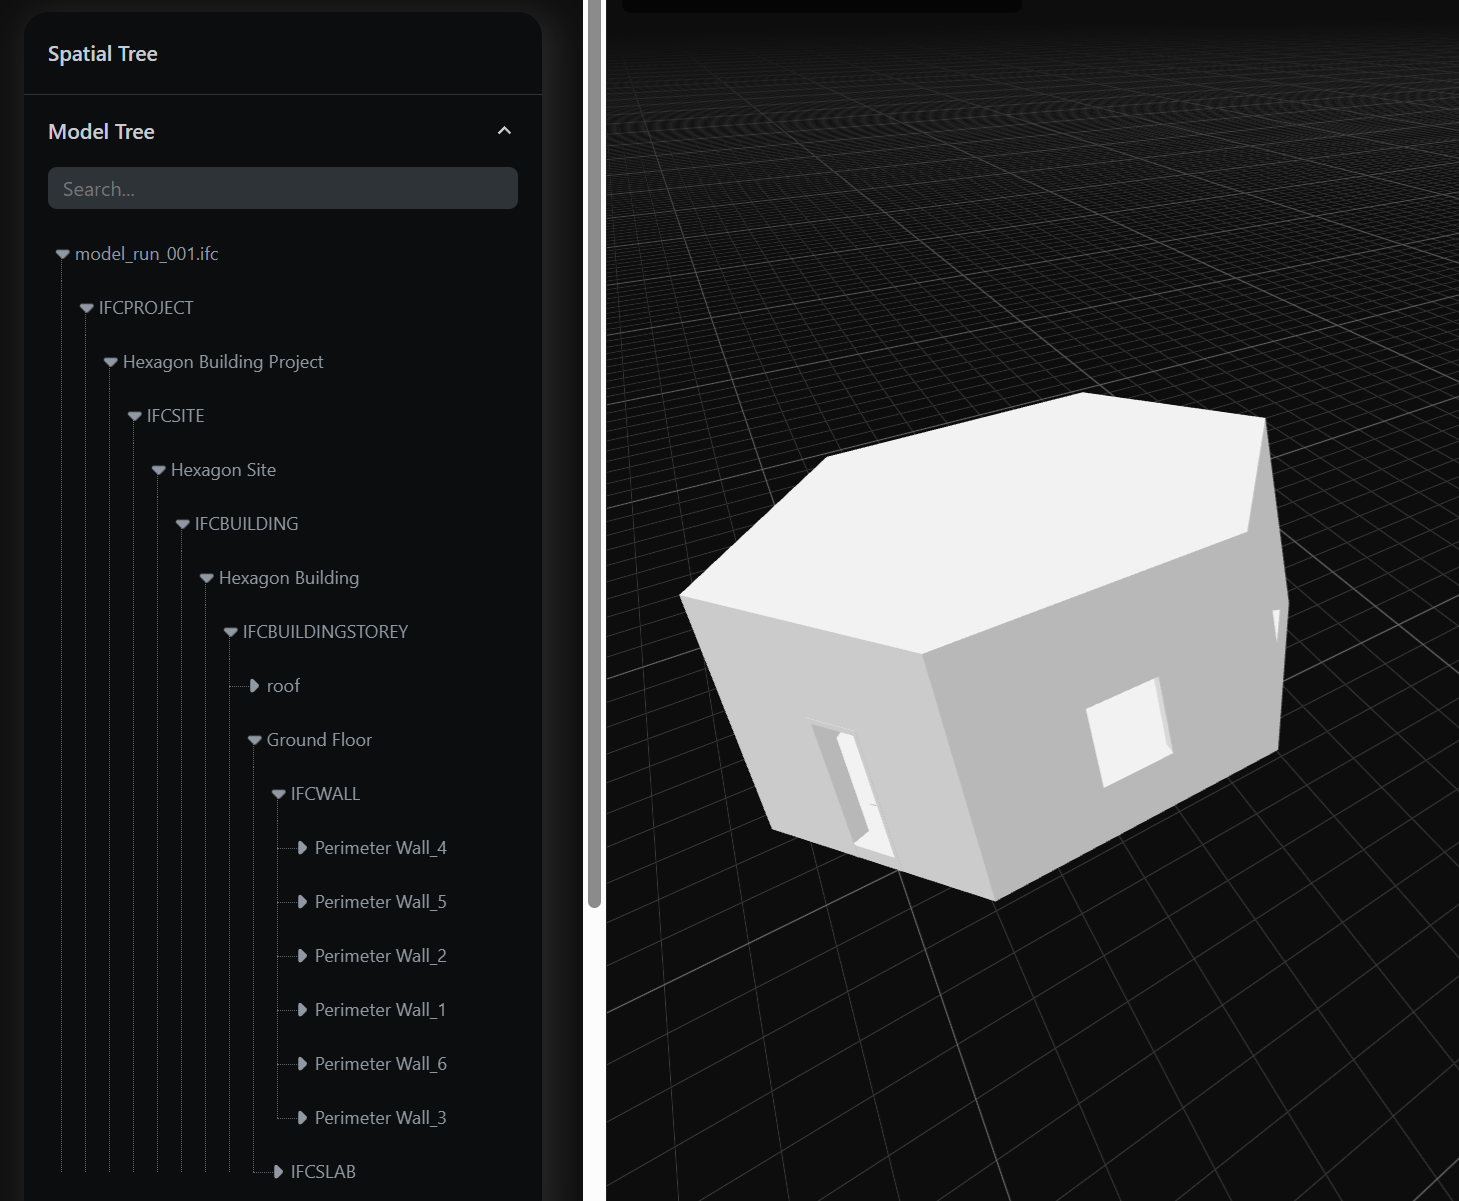Viewport: 1459px width, 1201px height.
Task: Select the Hexagon Site tree item
Action: click(x=222, y=470)
